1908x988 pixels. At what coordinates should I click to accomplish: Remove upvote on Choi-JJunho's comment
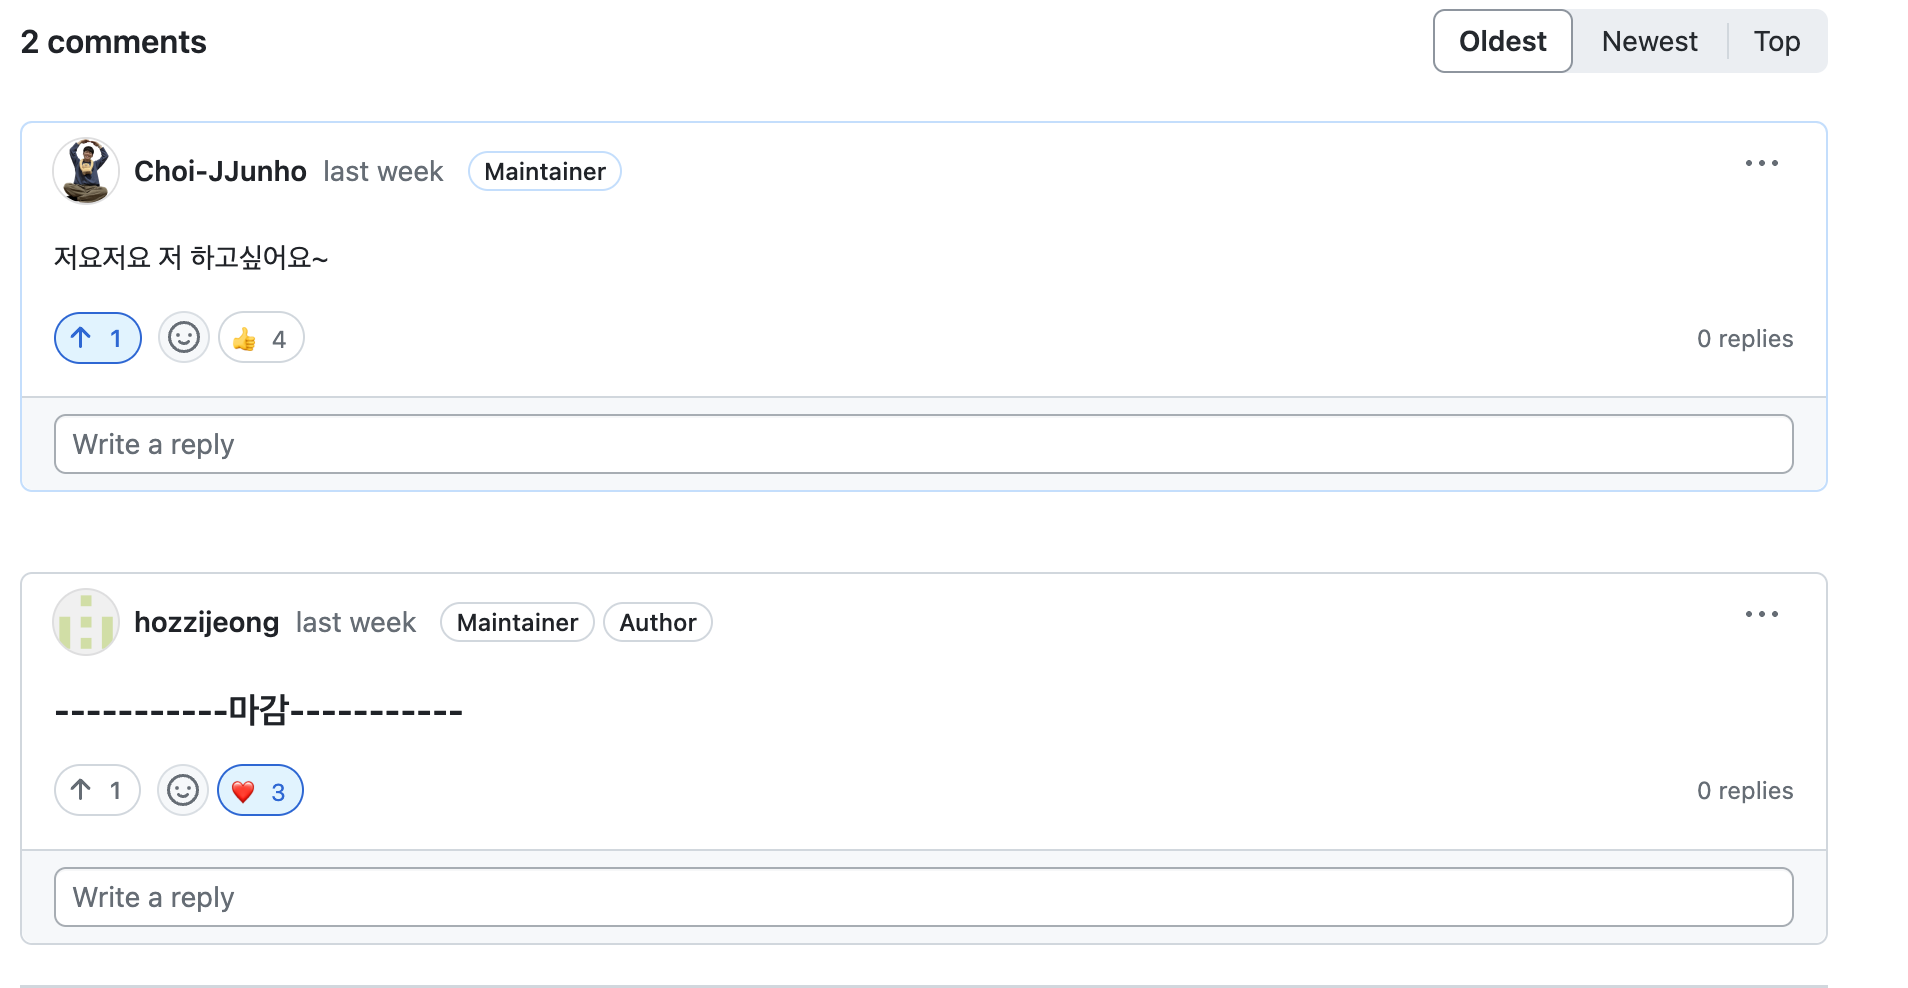pyautogui.click(x=97, y=338)
